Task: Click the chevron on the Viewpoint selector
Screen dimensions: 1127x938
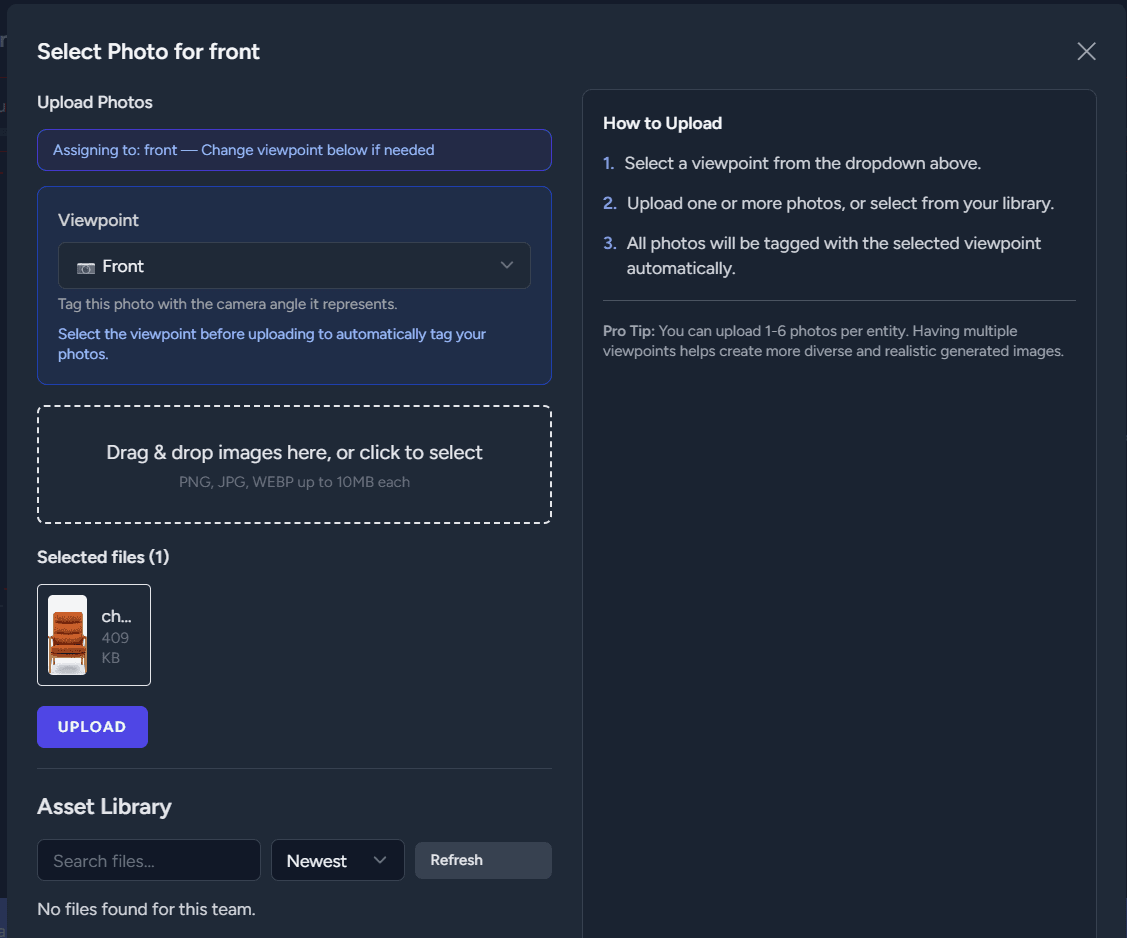Action: tap(506, 266)
